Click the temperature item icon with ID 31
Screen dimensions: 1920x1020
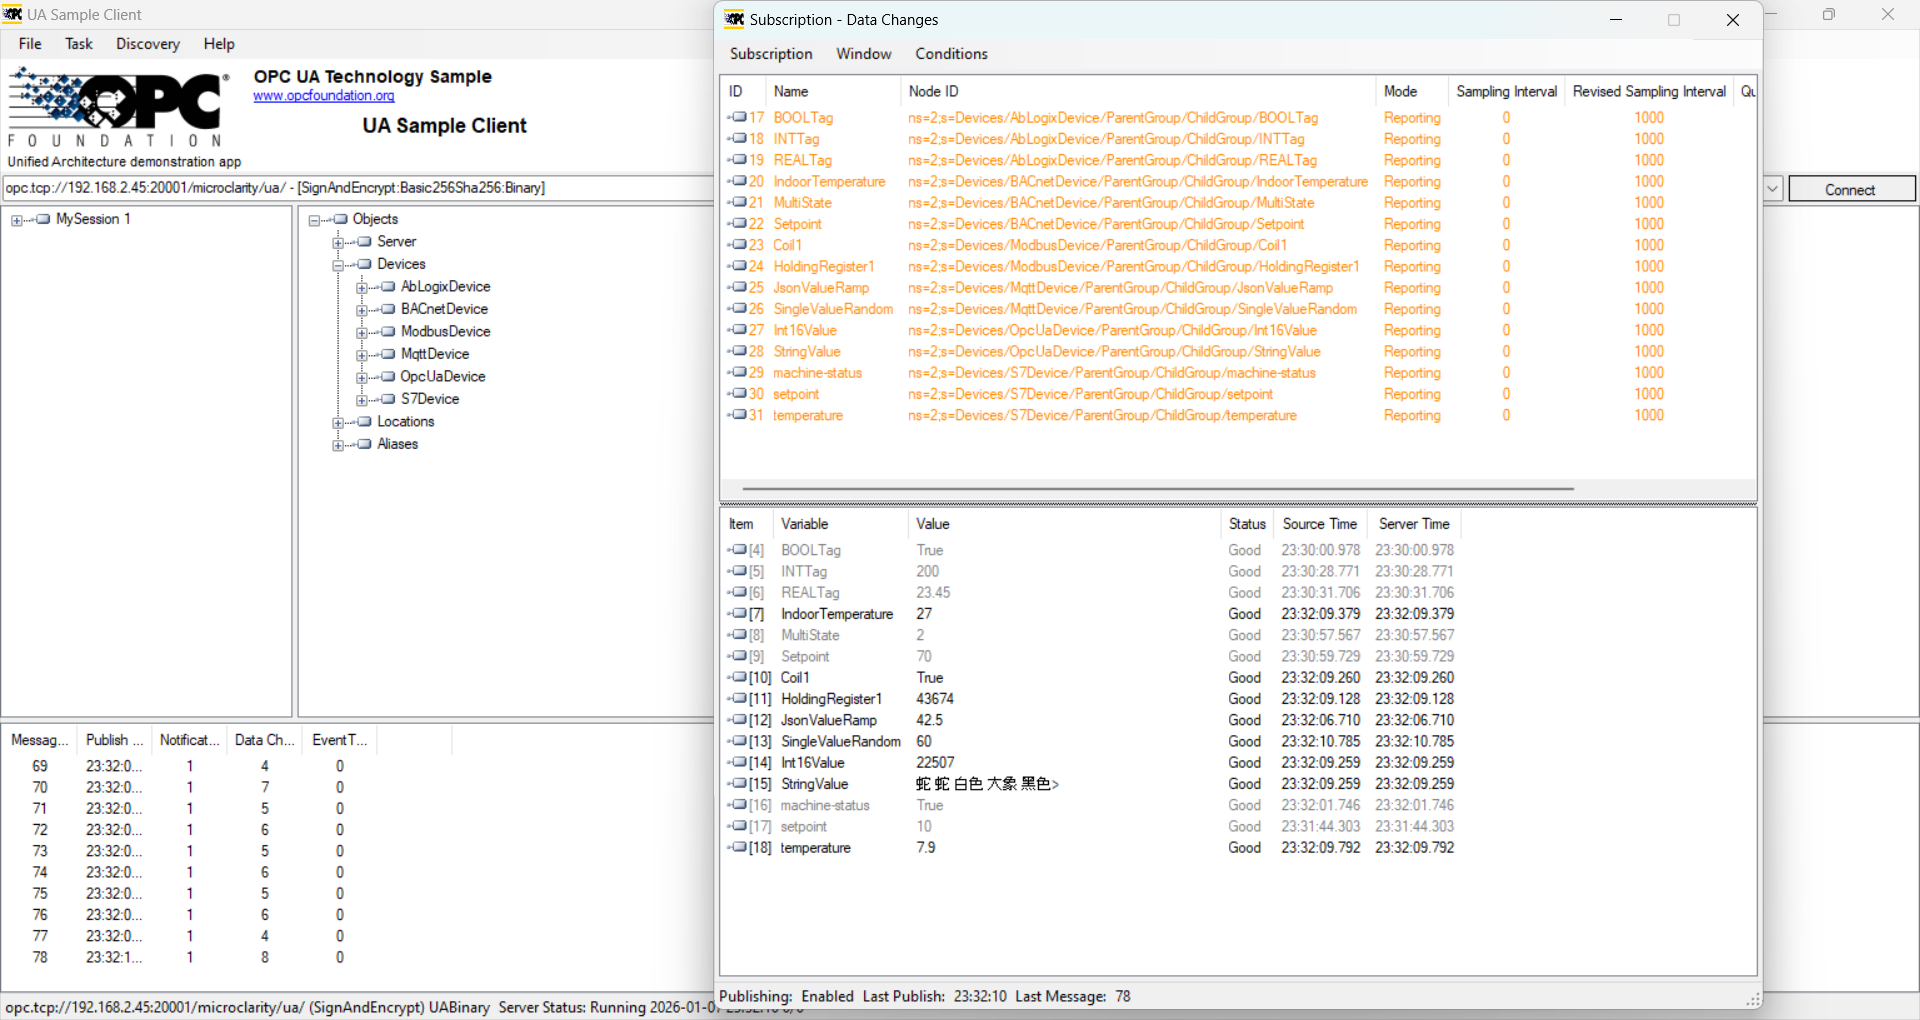pyautogui.click(x=738, y=415)
